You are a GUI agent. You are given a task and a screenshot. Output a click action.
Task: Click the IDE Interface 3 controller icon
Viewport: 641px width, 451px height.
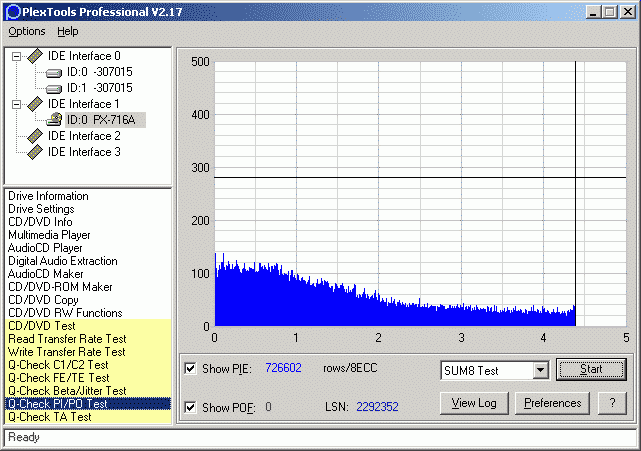pyautogui.click(x=35, y=152)
